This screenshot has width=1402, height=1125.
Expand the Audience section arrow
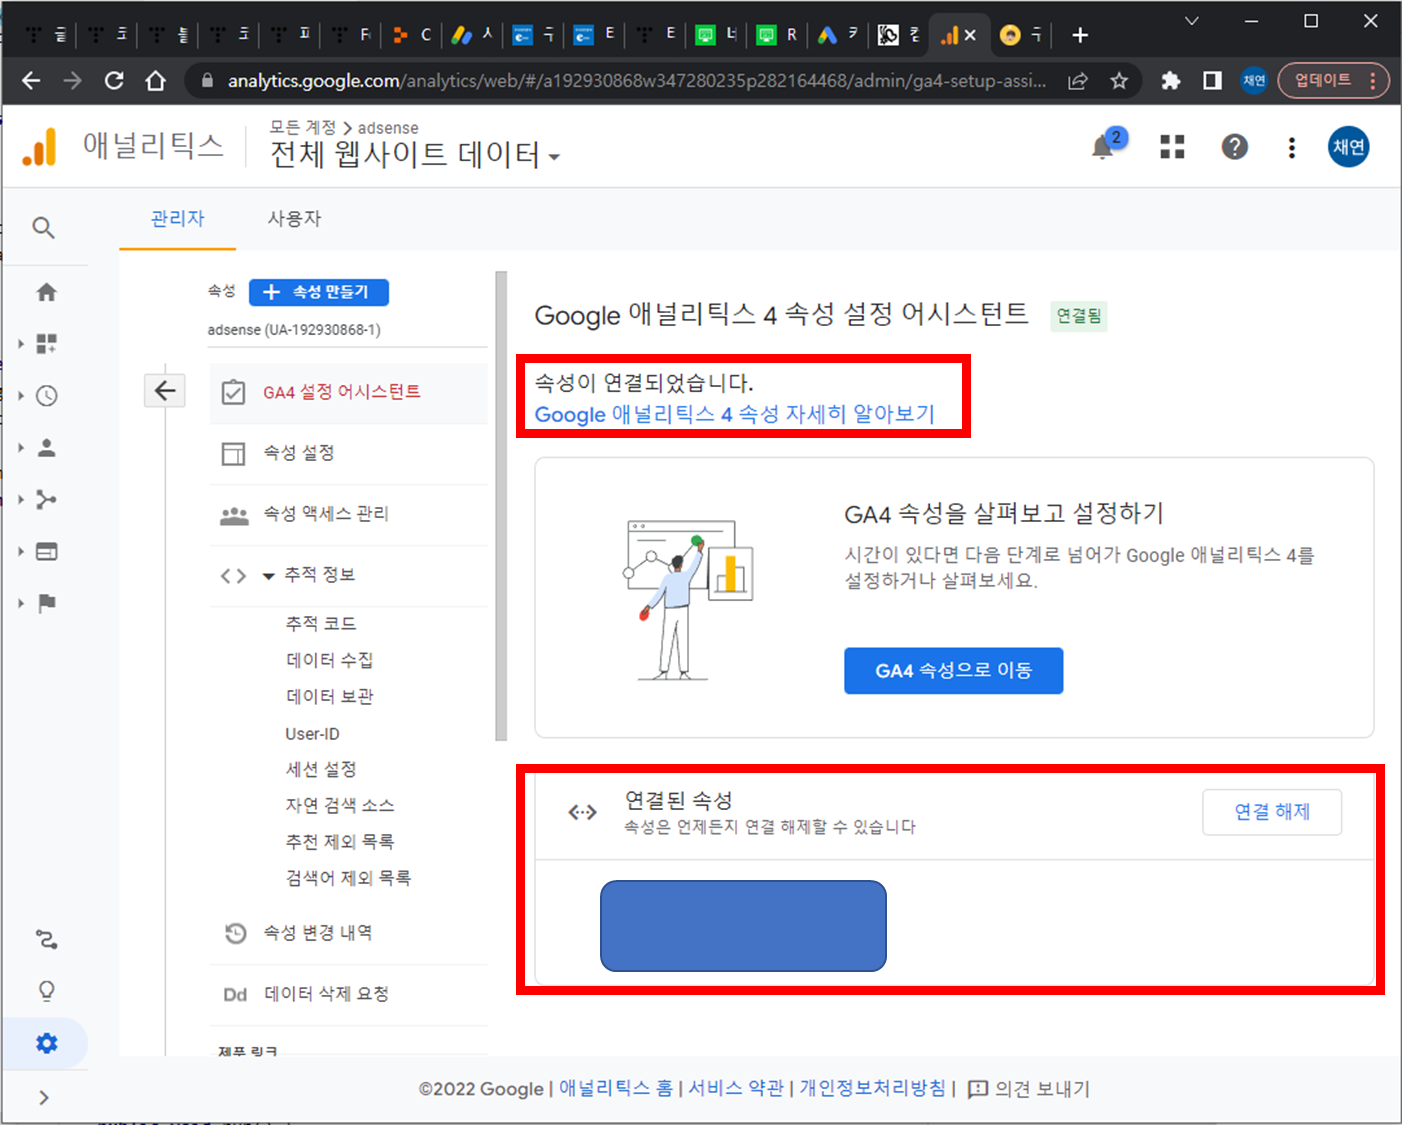coord(21,448)
